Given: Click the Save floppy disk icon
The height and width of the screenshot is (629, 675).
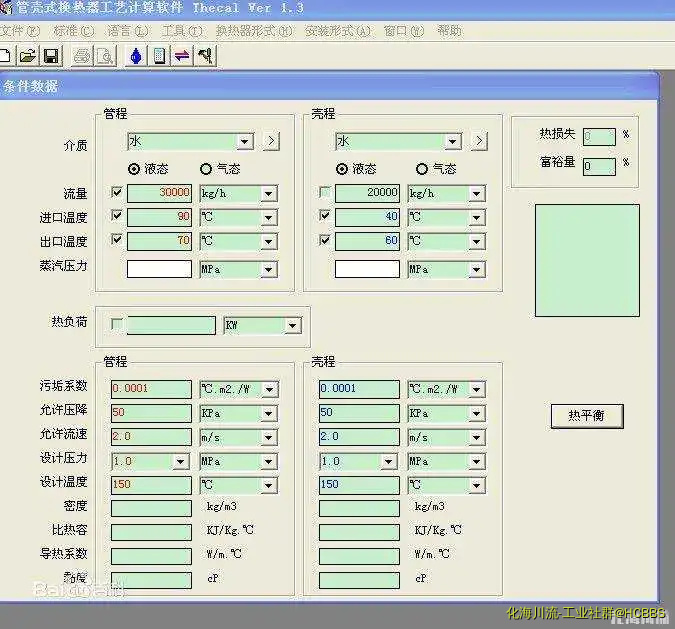Looking at the screenshot, I should [x=51, y=56].
